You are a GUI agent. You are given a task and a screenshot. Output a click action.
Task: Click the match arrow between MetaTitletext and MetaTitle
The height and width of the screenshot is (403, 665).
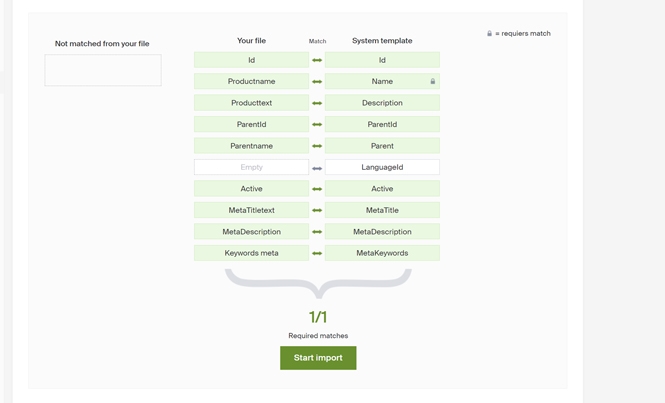[317, 211]
